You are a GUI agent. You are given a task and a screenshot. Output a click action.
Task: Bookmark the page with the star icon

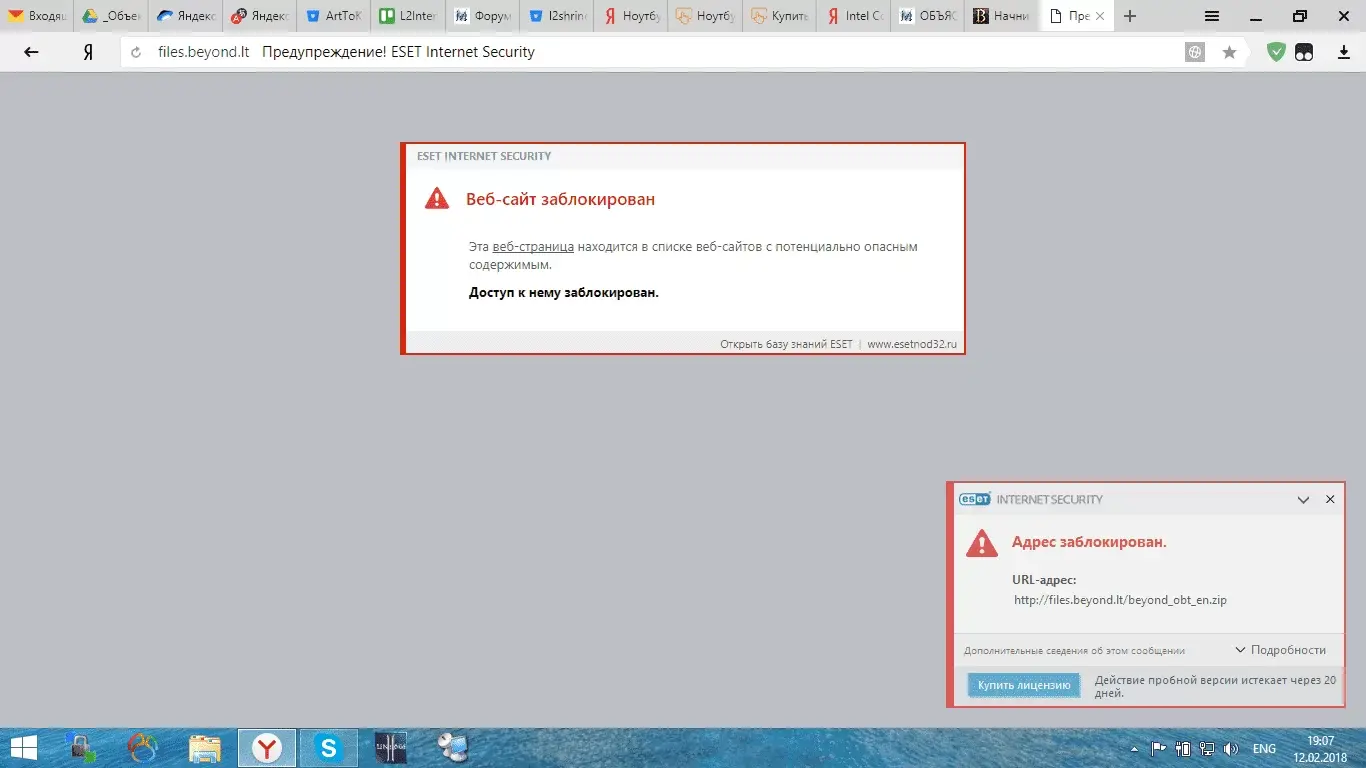point(1229,52)
